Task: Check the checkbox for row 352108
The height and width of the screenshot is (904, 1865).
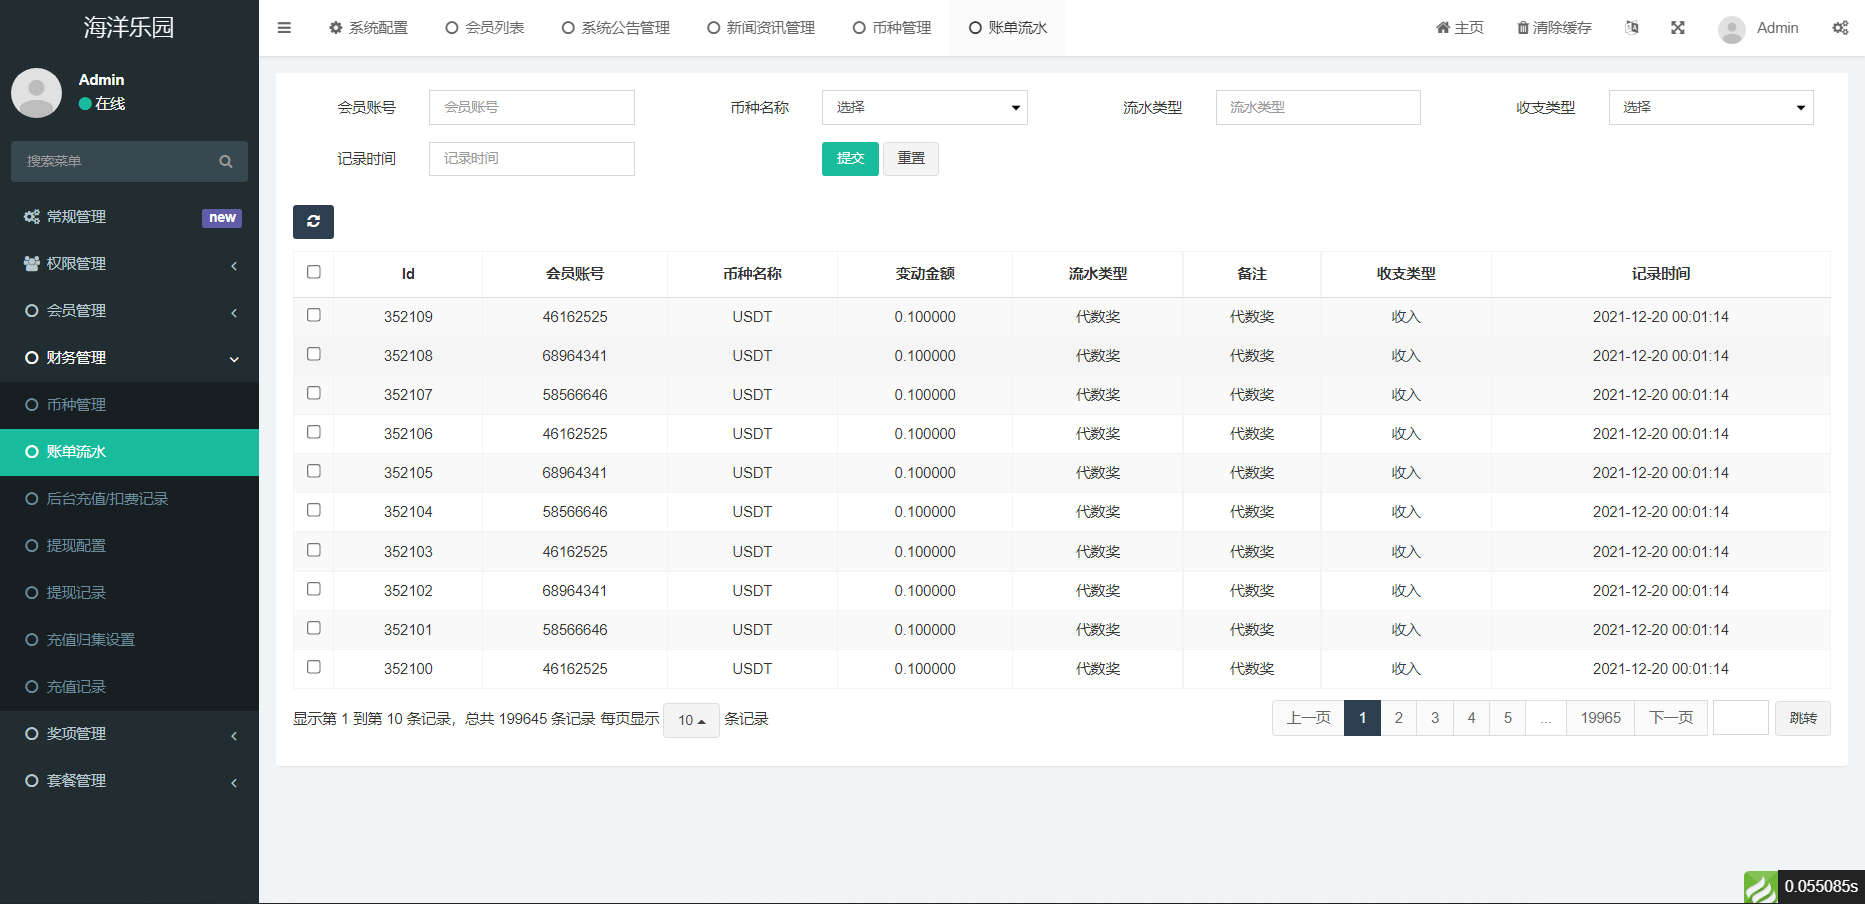Action: click(x=314, y=354)
